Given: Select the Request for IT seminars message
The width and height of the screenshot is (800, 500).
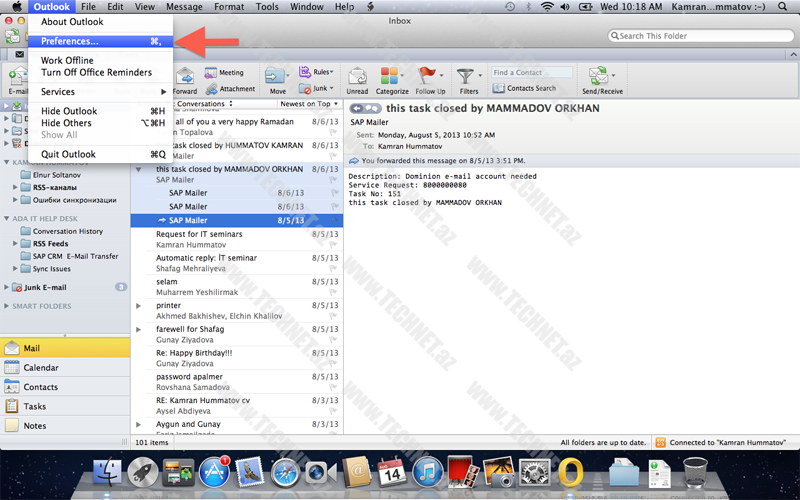Looking at the screenshot, I should (x=237, y=239).
